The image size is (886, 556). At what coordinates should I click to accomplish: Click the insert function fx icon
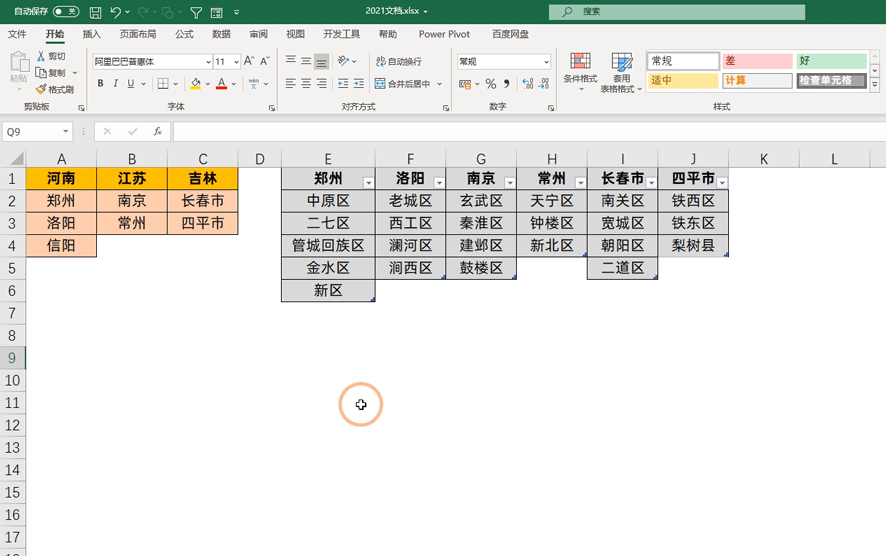pos(158,132)
